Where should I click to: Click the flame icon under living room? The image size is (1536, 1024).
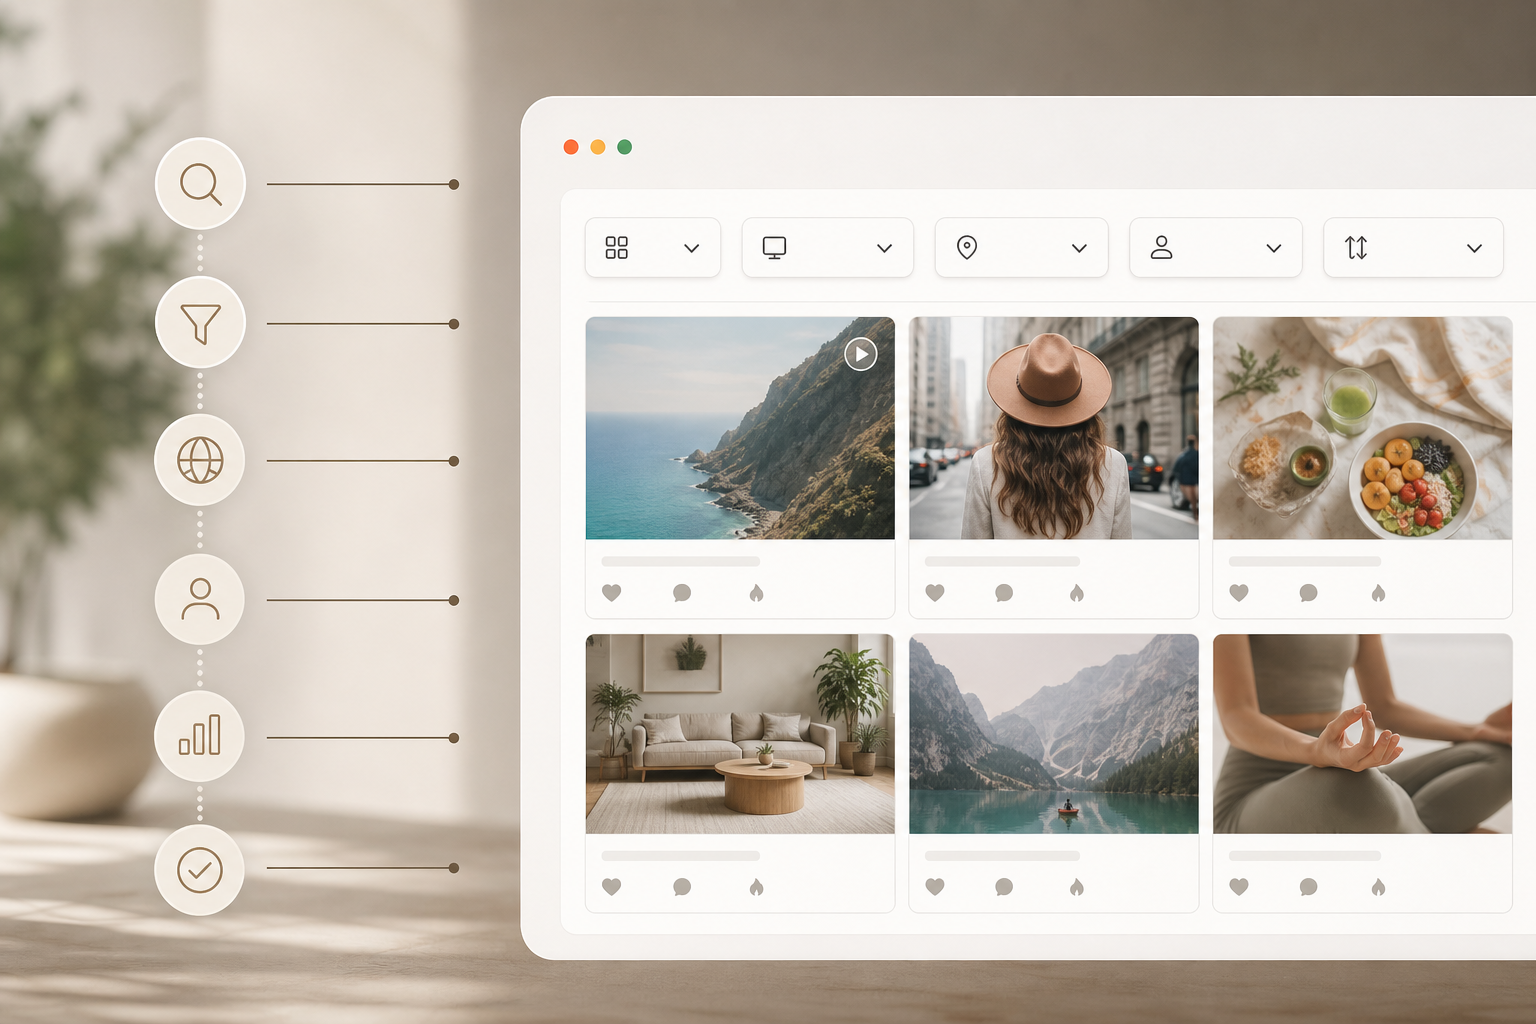tap(756, 887)
